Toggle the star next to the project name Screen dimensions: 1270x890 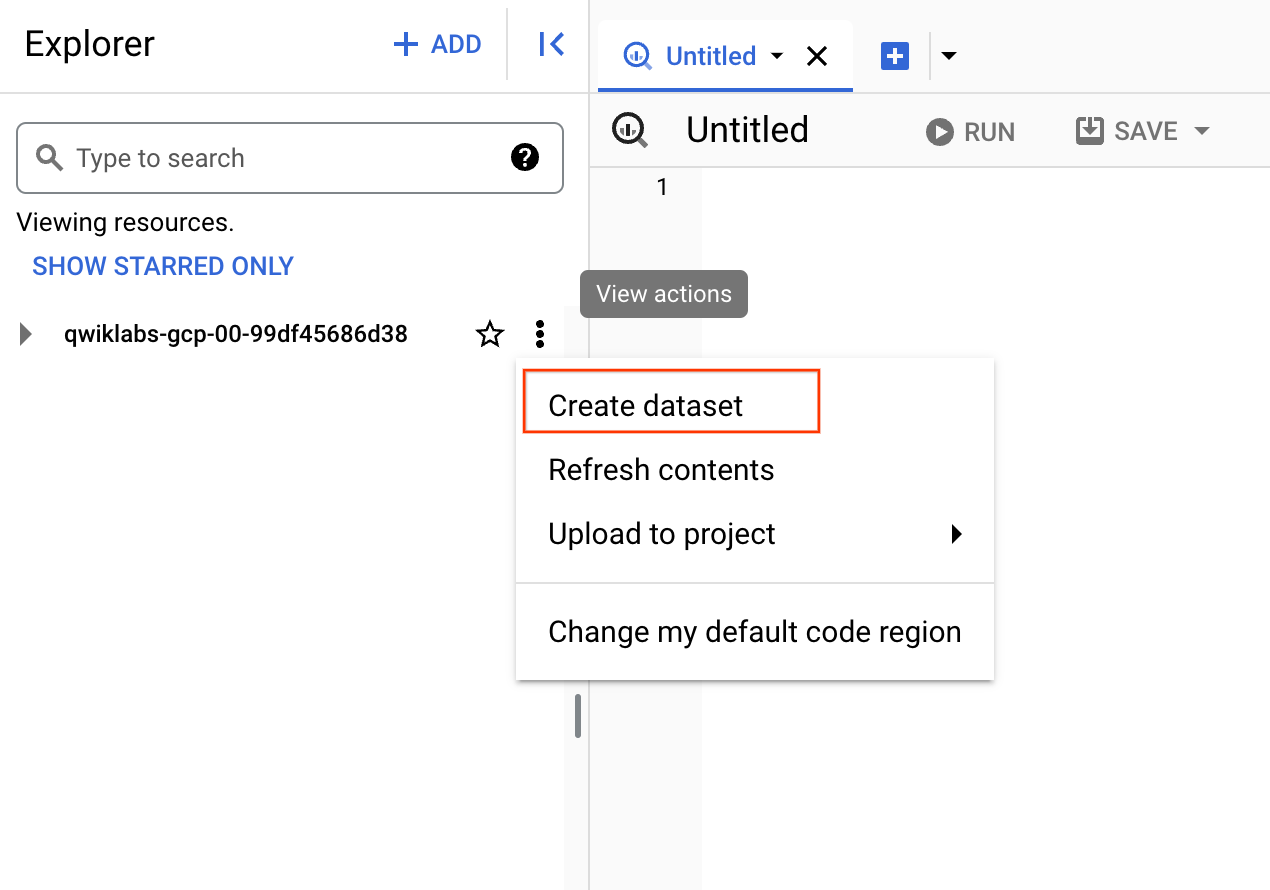(x=489, y=333)
